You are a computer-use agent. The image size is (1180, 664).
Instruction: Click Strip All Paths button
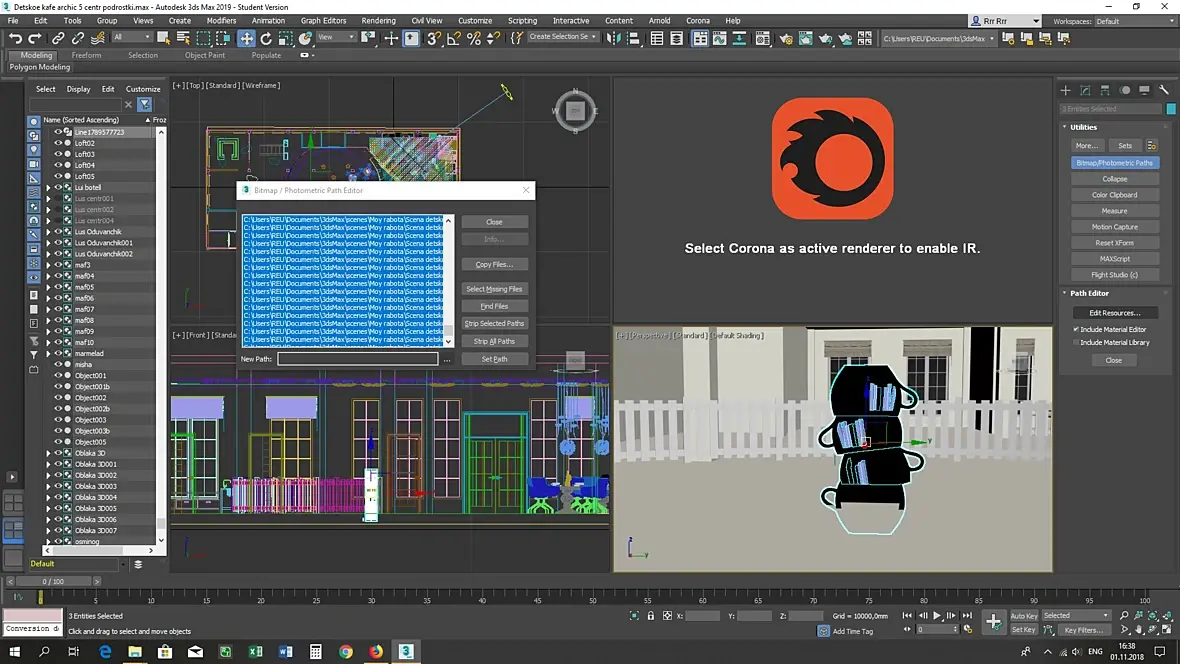(x=494, y=341)
